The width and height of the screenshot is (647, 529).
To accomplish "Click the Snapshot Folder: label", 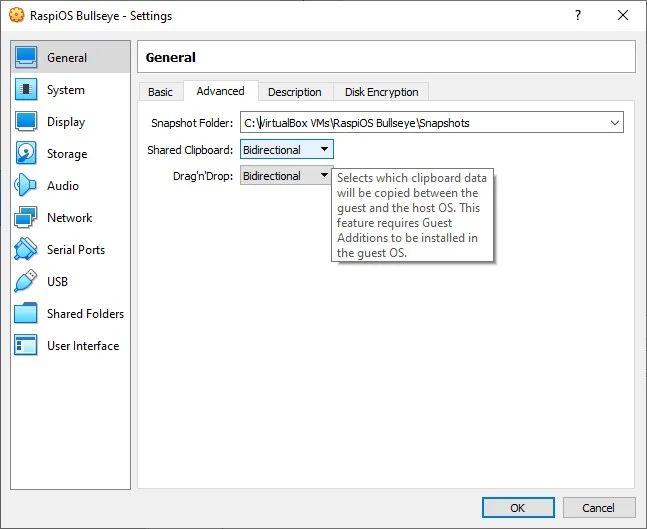I will (x=192, y=123).
